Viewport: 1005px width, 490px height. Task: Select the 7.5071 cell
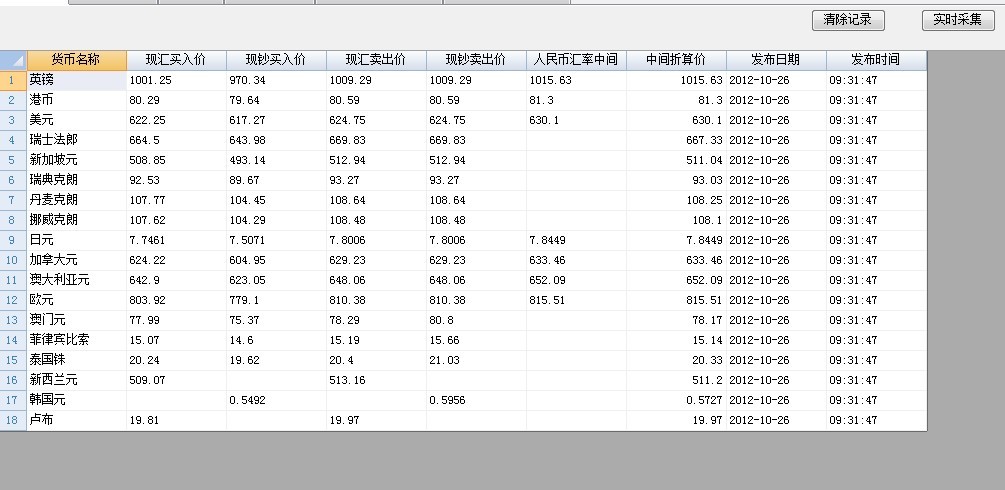276,240
